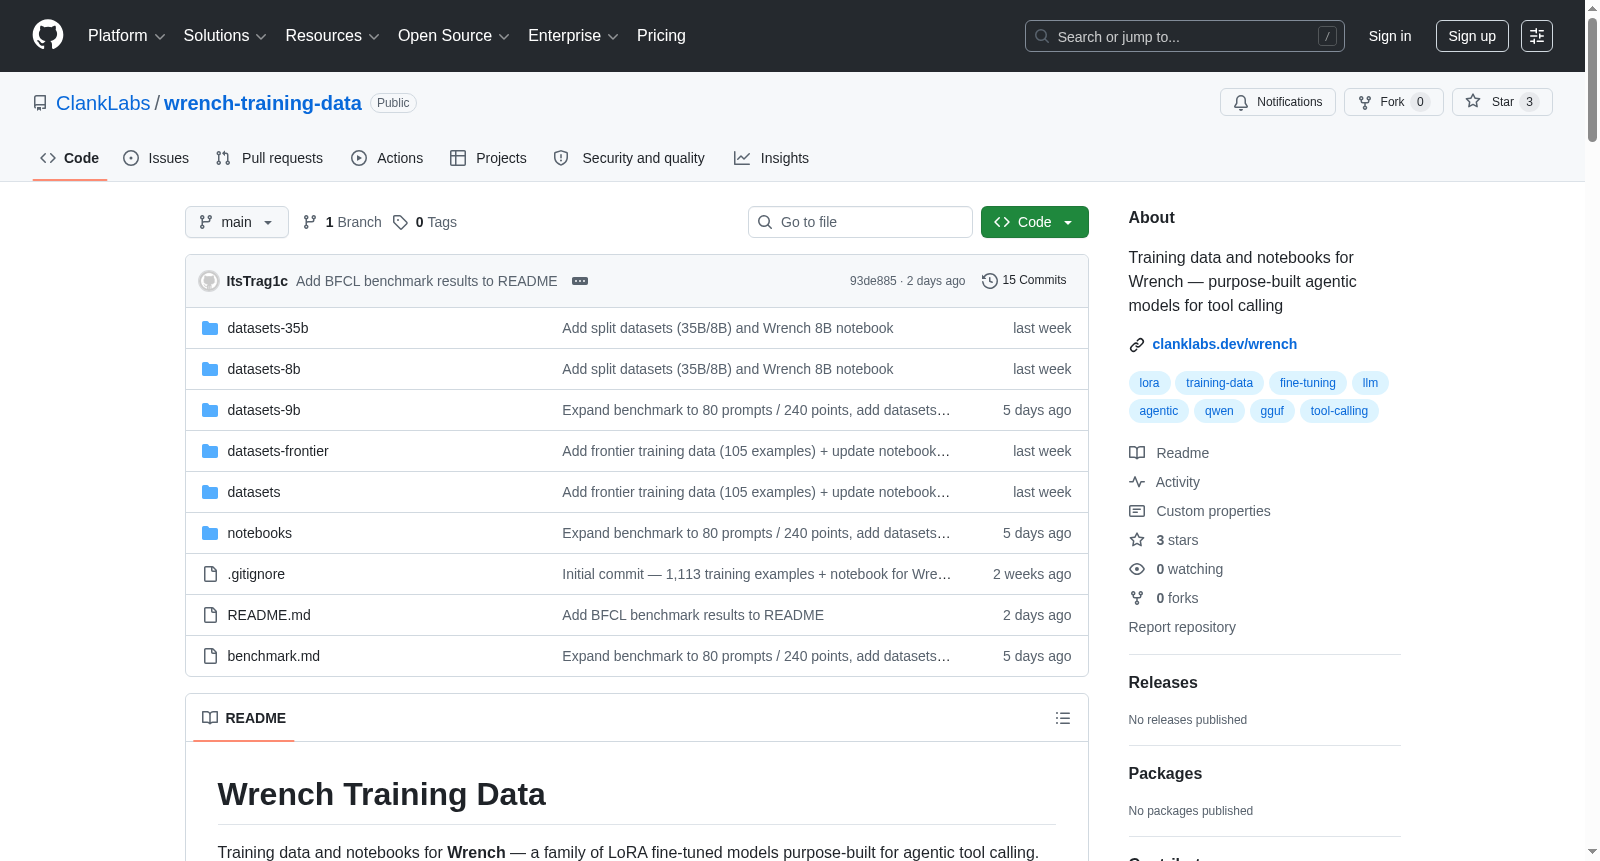
Task: Select the tool-calling topic tag
Action: coord(1339,411)
